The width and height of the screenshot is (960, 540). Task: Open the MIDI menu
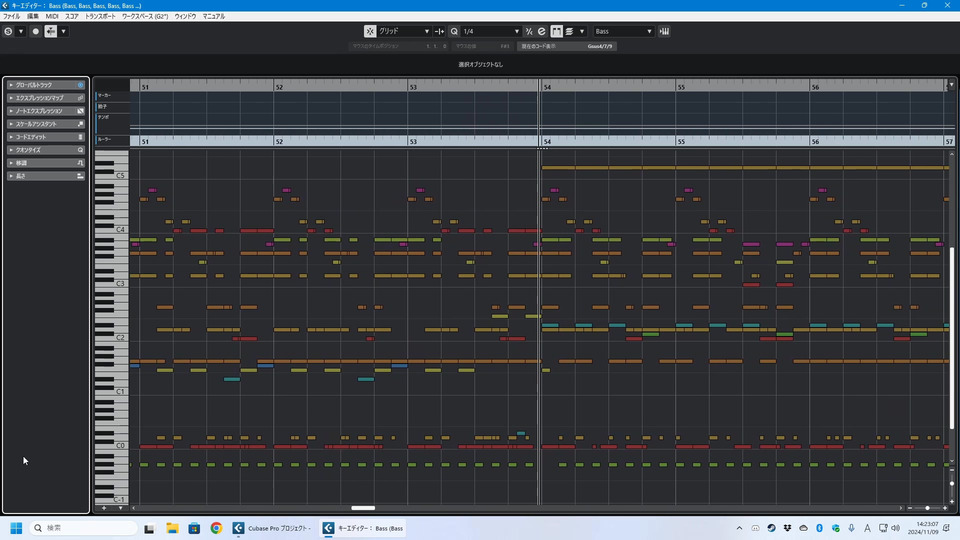click(x=52, y=16)
